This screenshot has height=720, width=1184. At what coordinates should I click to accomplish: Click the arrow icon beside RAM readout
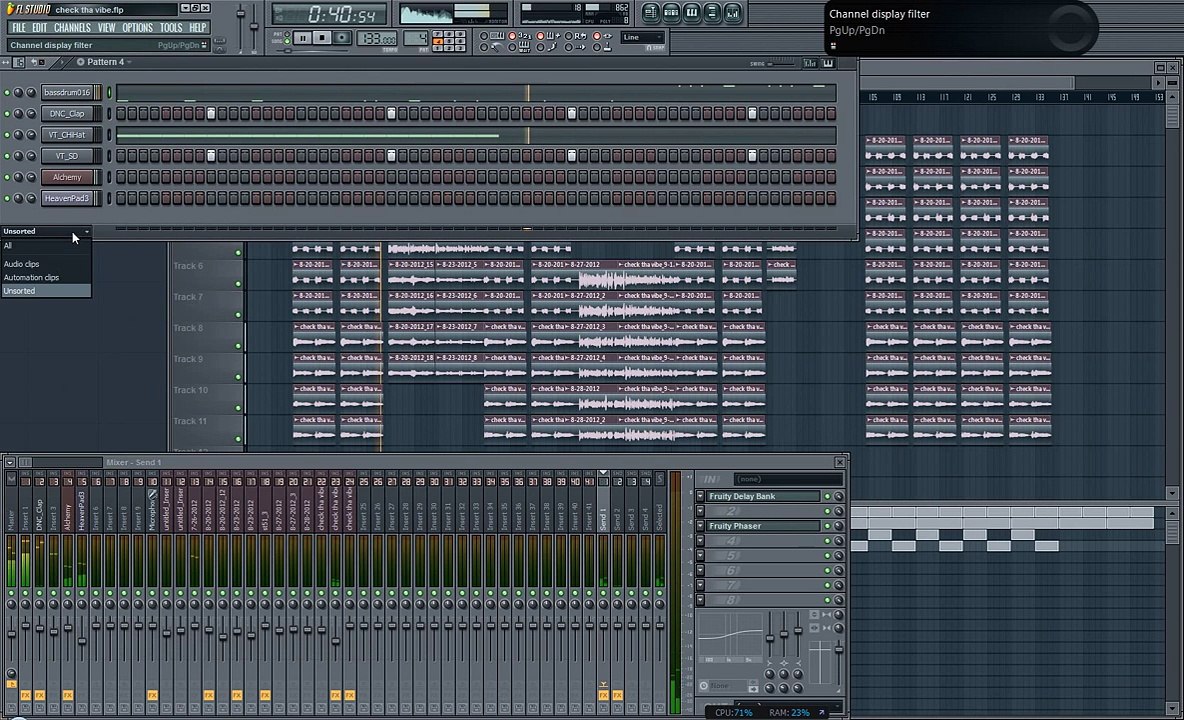pyautogui.click(x=822, y=712)
